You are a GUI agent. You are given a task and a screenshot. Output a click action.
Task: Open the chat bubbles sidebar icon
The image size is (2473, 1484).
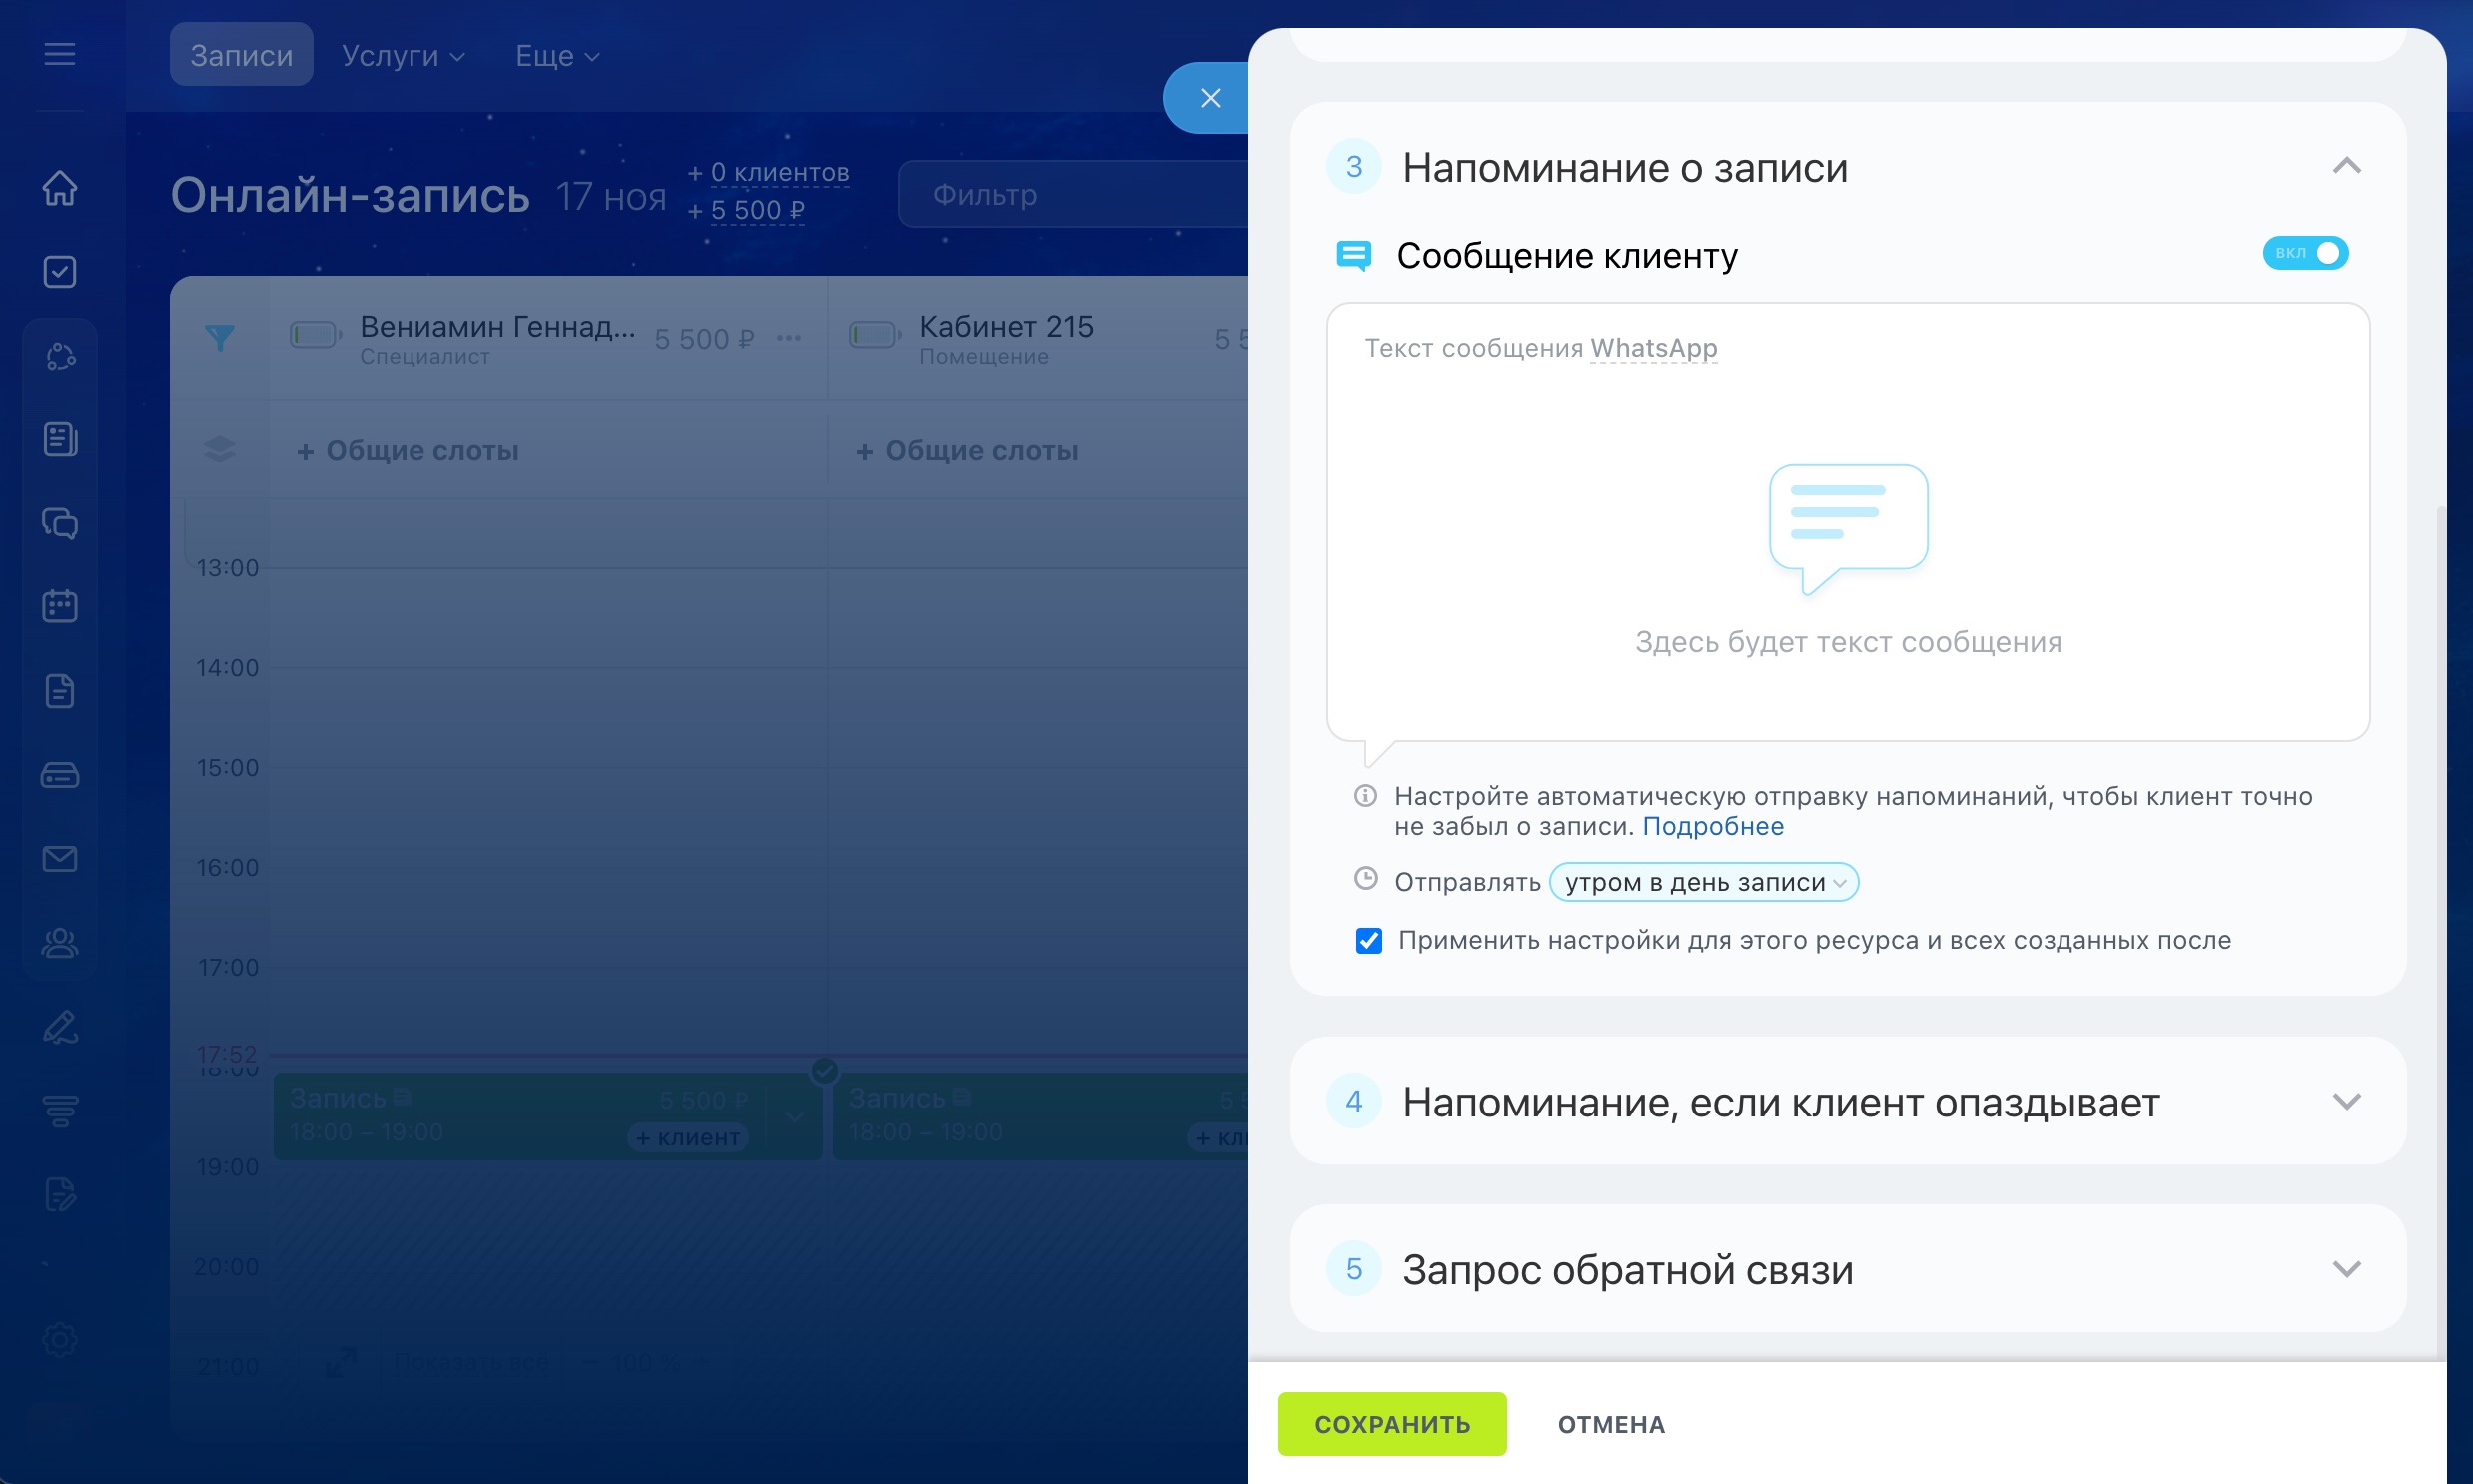(x=60, y=523)
